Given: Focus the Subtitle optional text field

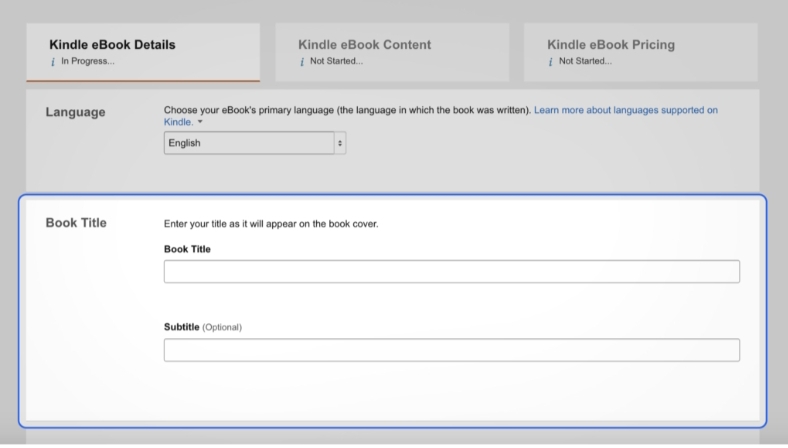Looking at the screenshot, I should pyautogui.click(x=451, y=350).
